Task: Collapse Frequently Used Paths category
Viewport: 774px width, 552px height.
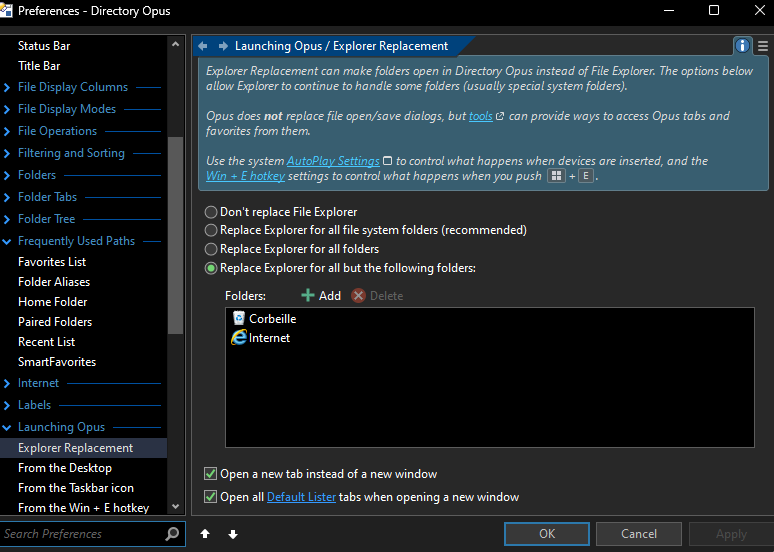Action: 7,241
